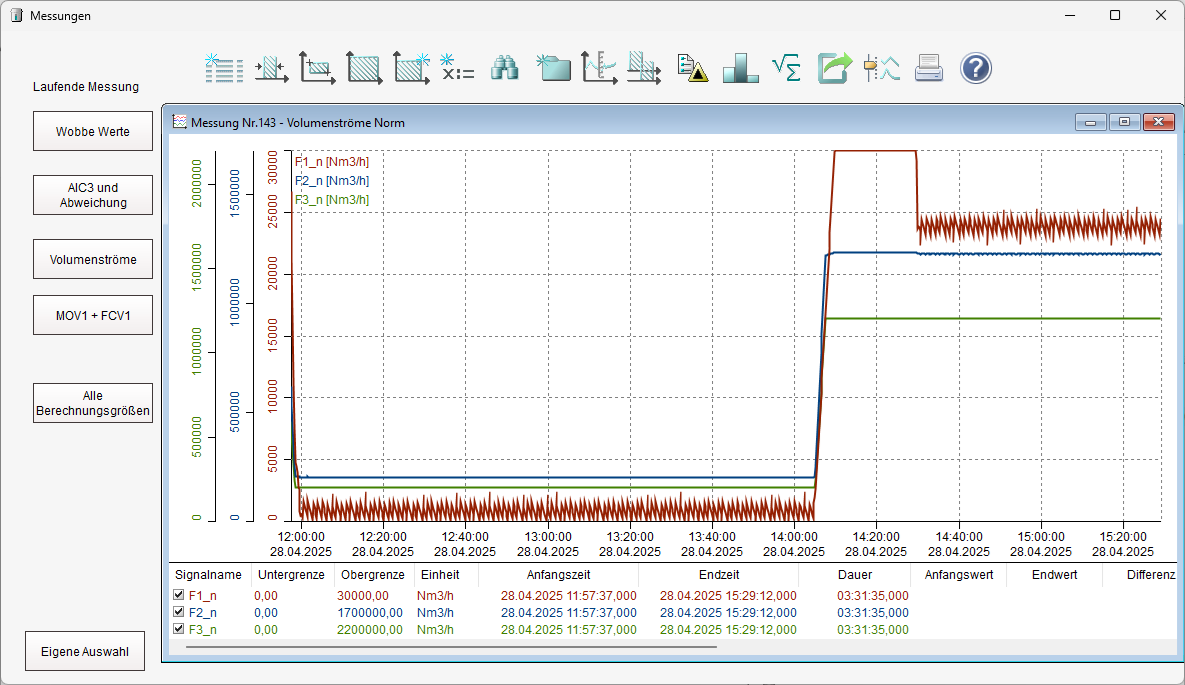The image size is (1185, 685).
Task: Open the Wobbe Werte measurement view
Action: [93, 132]
